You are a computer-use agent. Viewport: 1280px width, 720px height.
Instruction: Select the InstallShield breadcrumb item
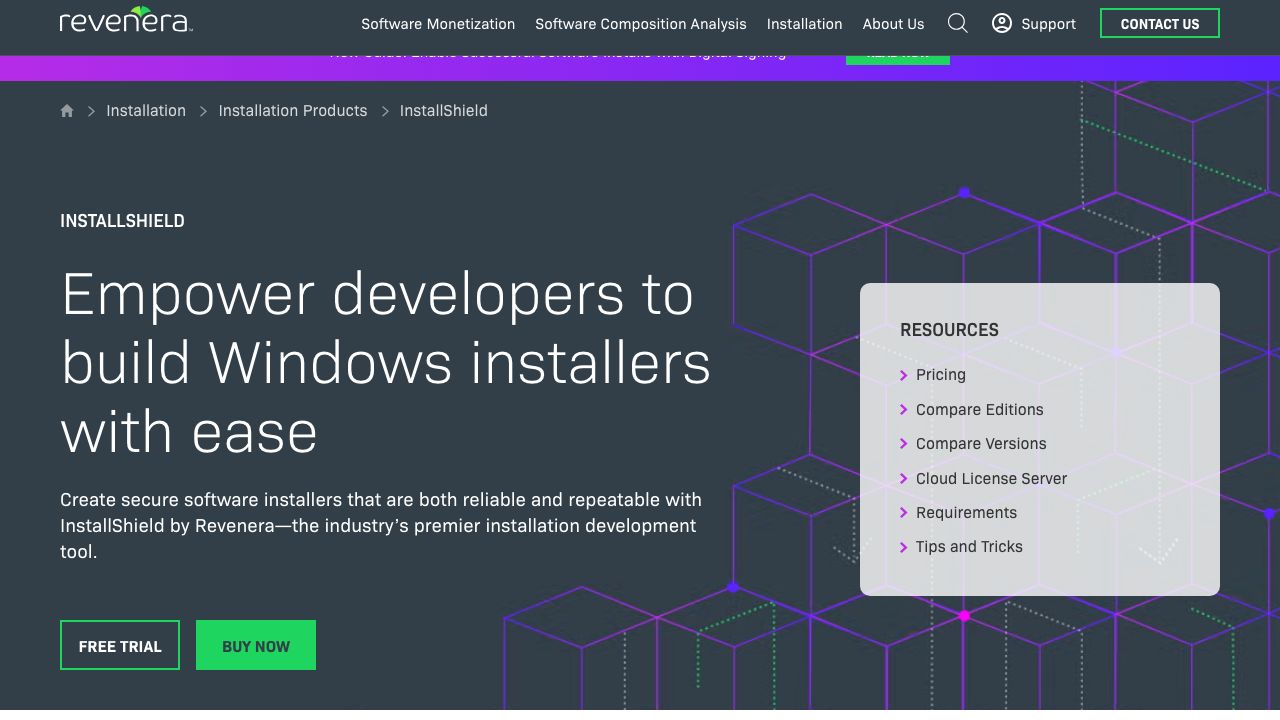coord(444,111)
